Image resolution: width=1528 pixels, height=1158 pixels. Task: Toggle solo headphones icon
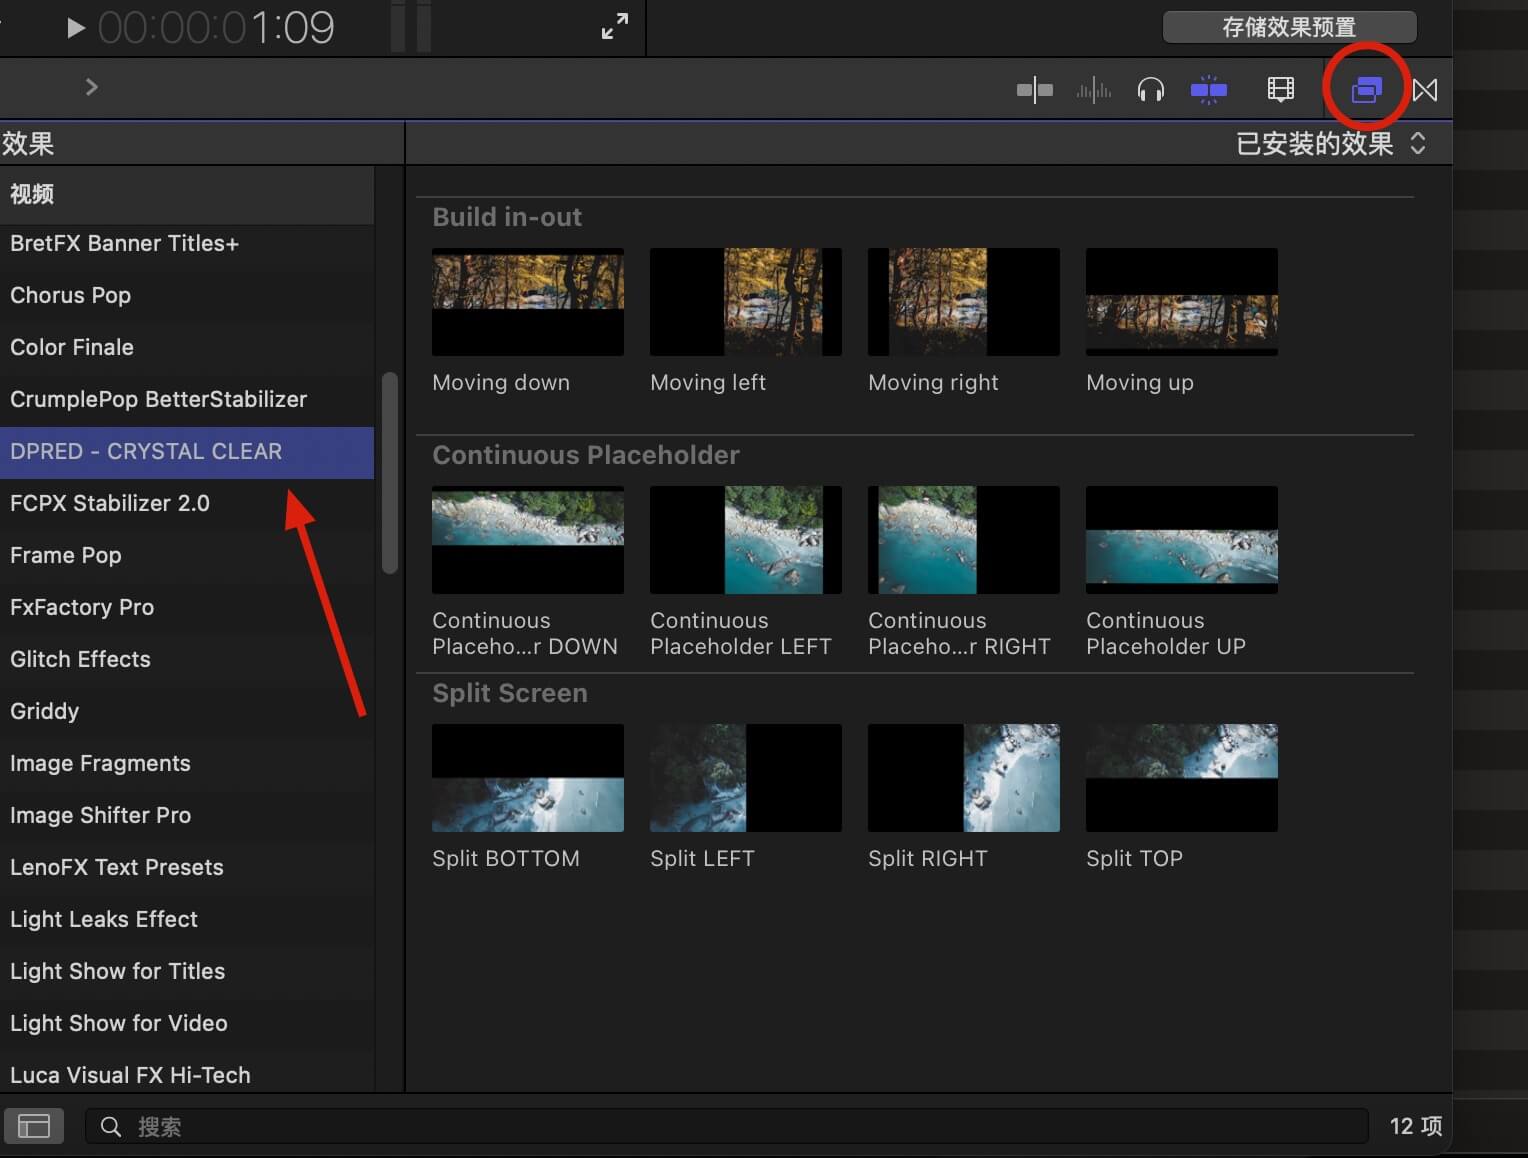click(1151, 90)
